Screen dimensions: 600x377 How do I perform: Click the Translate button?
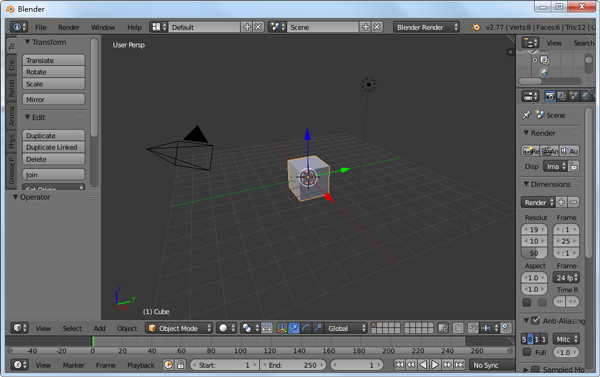point(54,60)
